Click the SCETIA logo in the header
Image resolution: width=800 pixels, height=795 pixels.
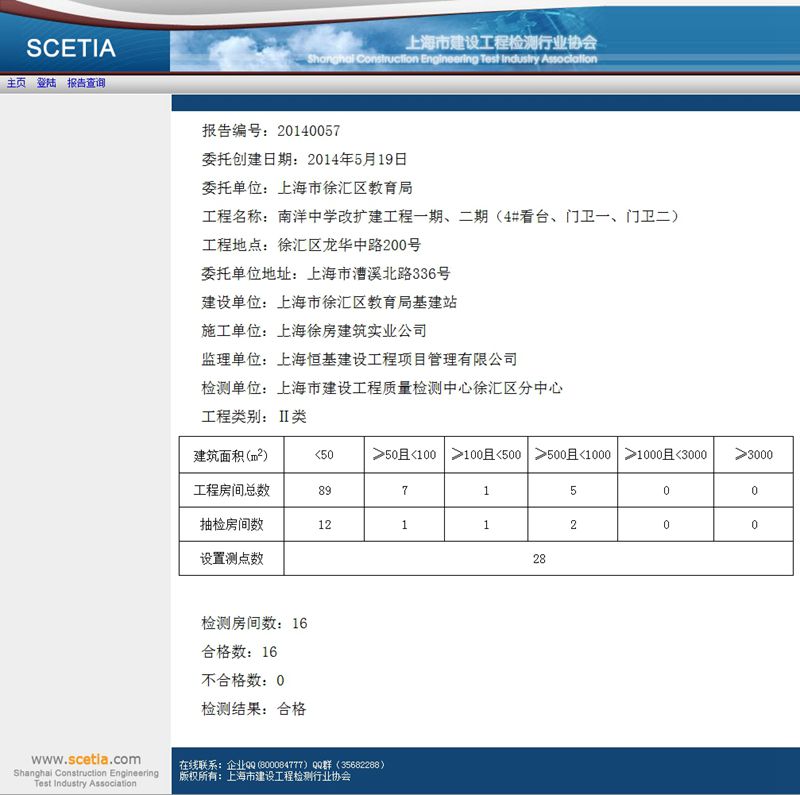point(71,48)
